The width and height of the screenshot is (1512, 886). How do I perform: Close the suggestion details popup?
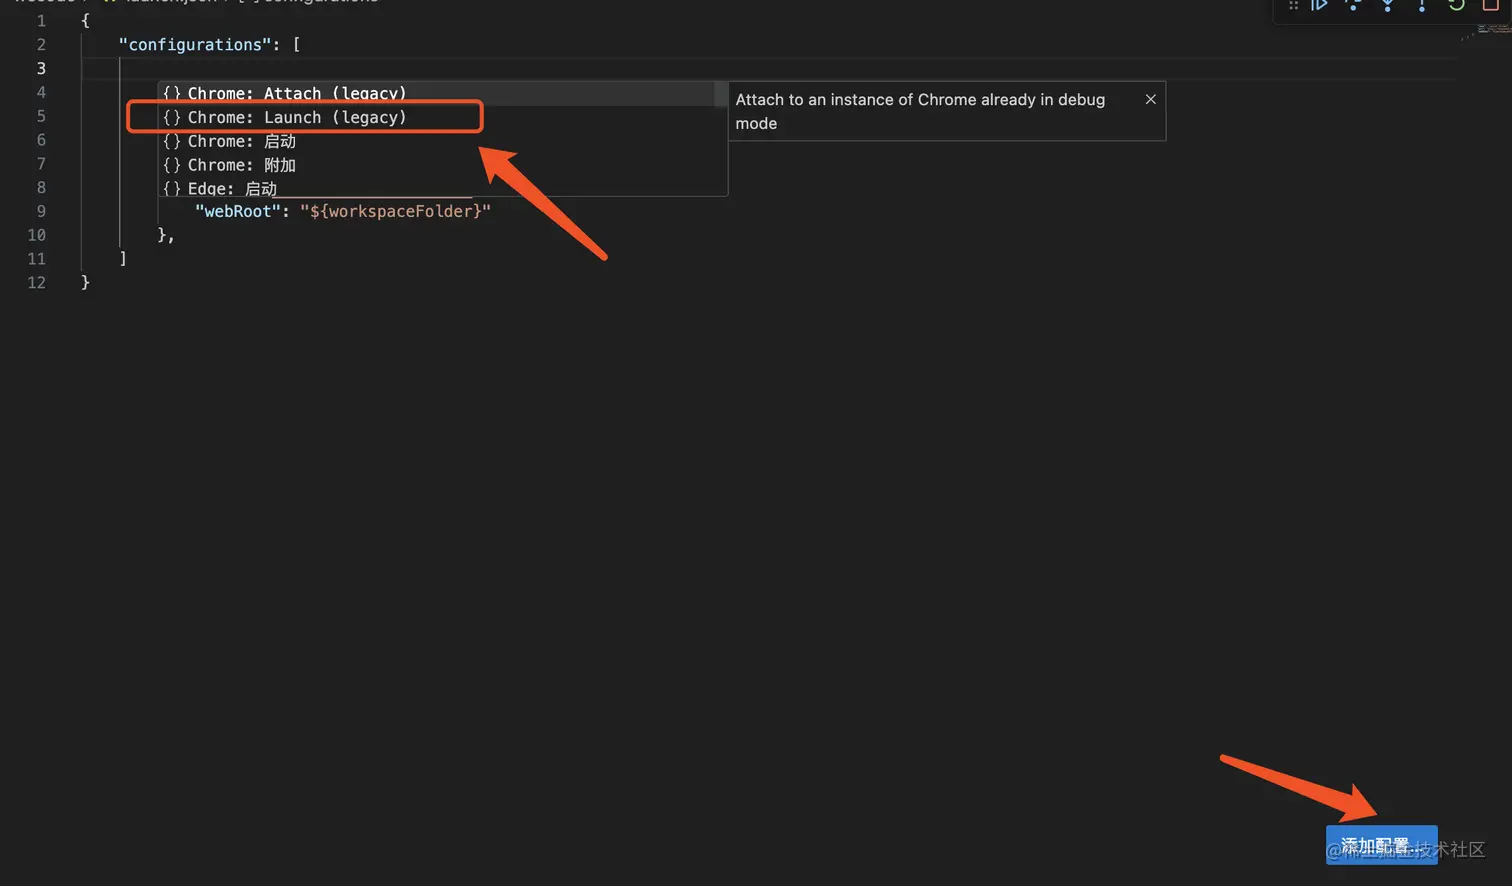click(1151, 99)
